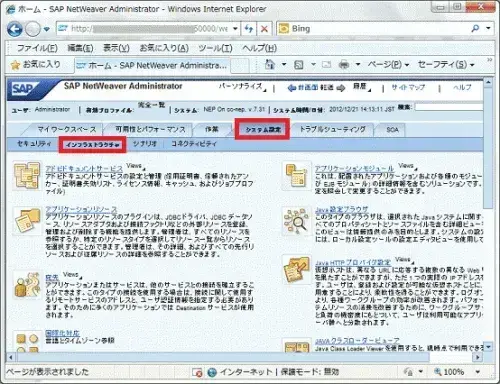This screenshot has width=500, height=384.
Task: Open the ページ(P) dropdown menu
Action: coord(388,65)
